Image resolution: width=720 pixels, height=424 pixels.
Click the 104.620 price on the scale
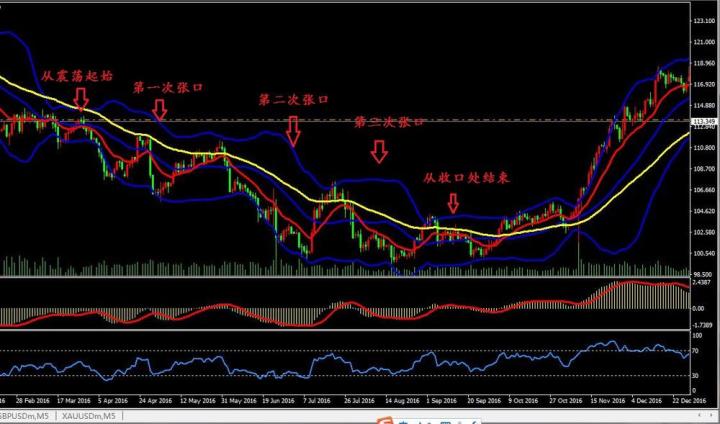[704, 211]
